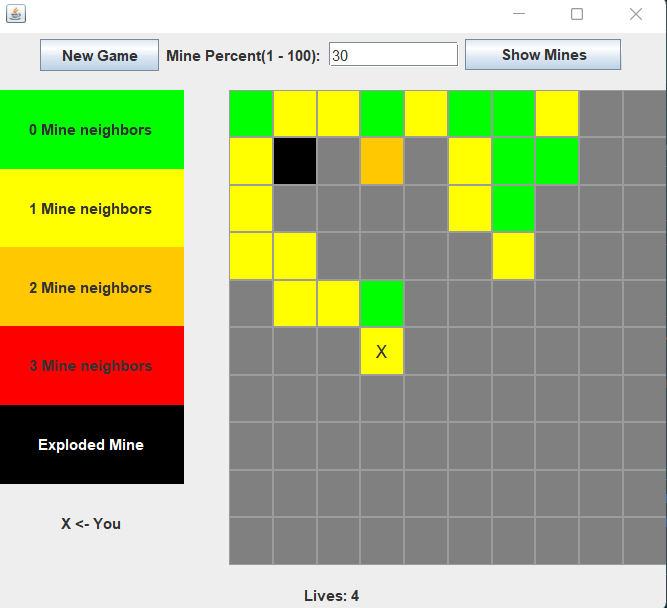Reveal gray cell between black and orange cells
The width and height of the screenshot is (667, 608).
point(338,161)
